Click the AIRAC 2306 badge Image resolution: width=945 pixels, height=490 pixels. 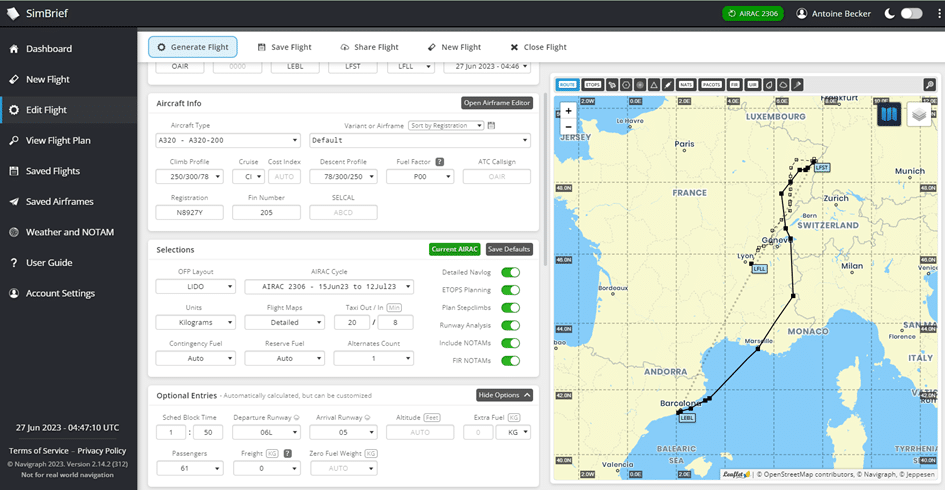[753, 13]
